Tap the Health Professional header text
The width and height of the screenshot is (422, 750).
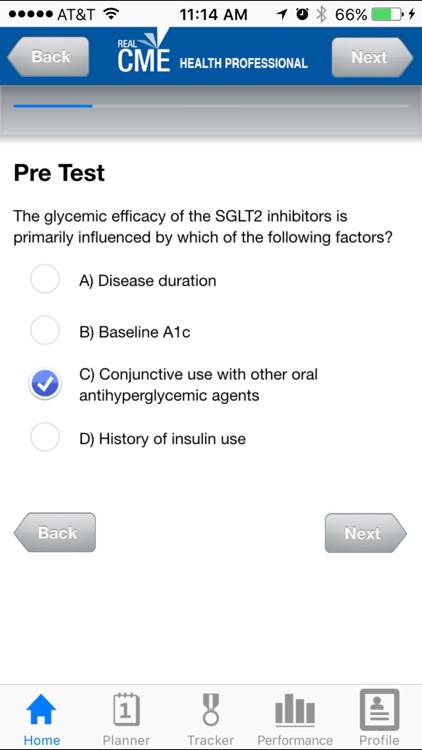click(x=244, y=64)
